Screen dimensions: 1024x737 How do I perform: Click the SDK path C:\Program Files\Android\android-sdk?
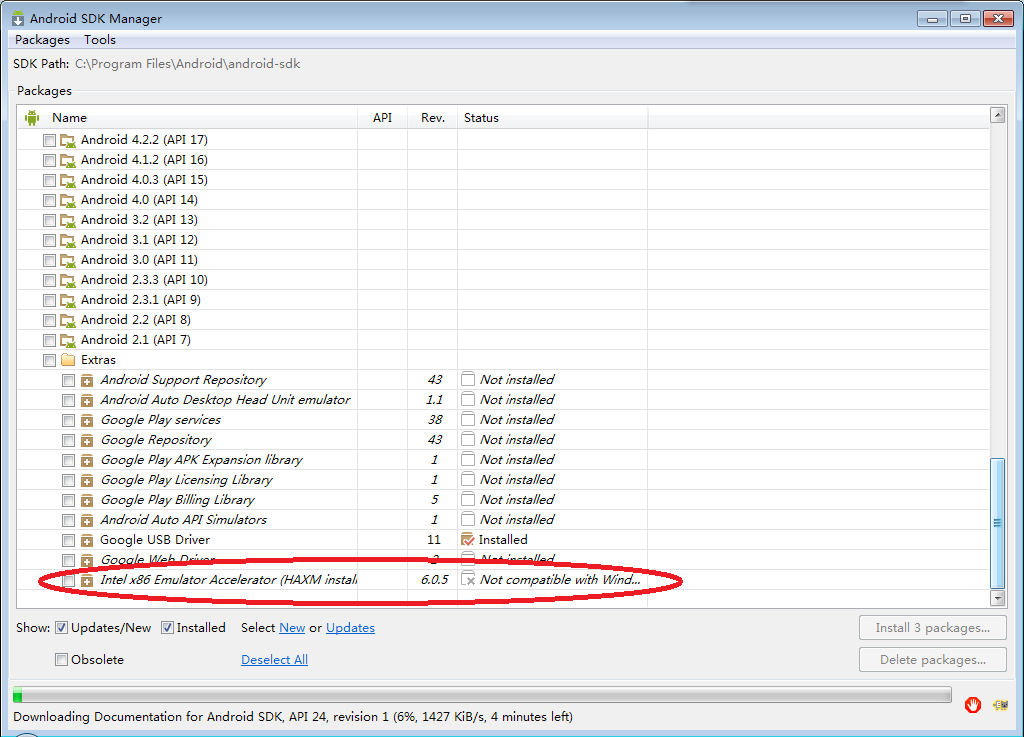[x=187, y=64]
